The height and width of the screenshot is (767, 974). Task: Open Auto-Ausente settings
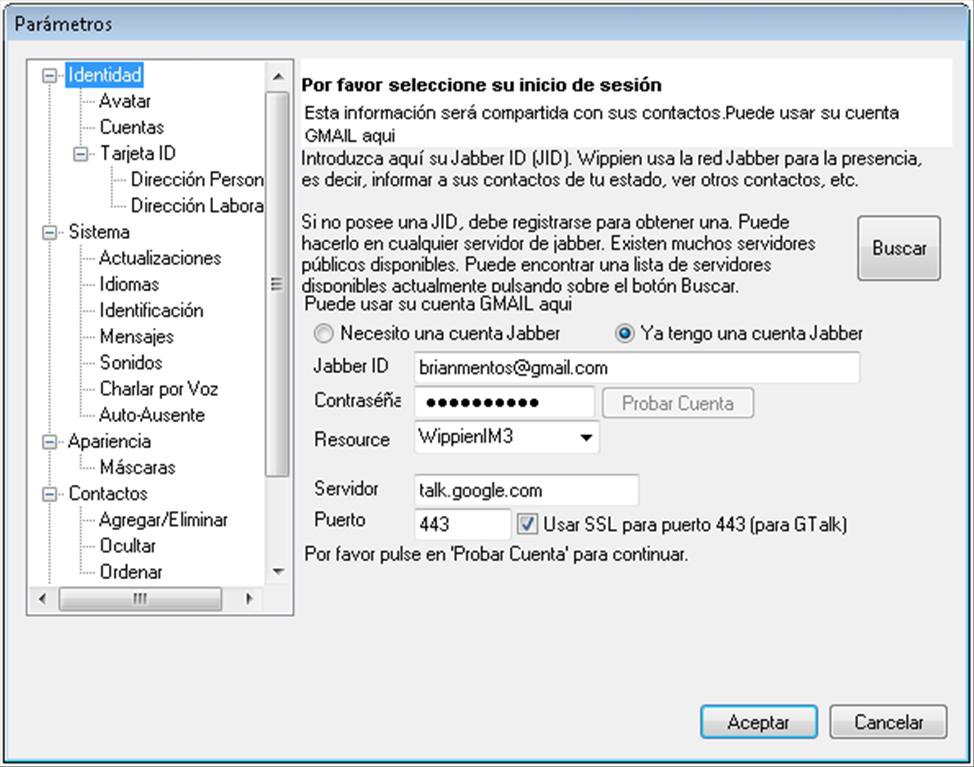coord(152,415)
